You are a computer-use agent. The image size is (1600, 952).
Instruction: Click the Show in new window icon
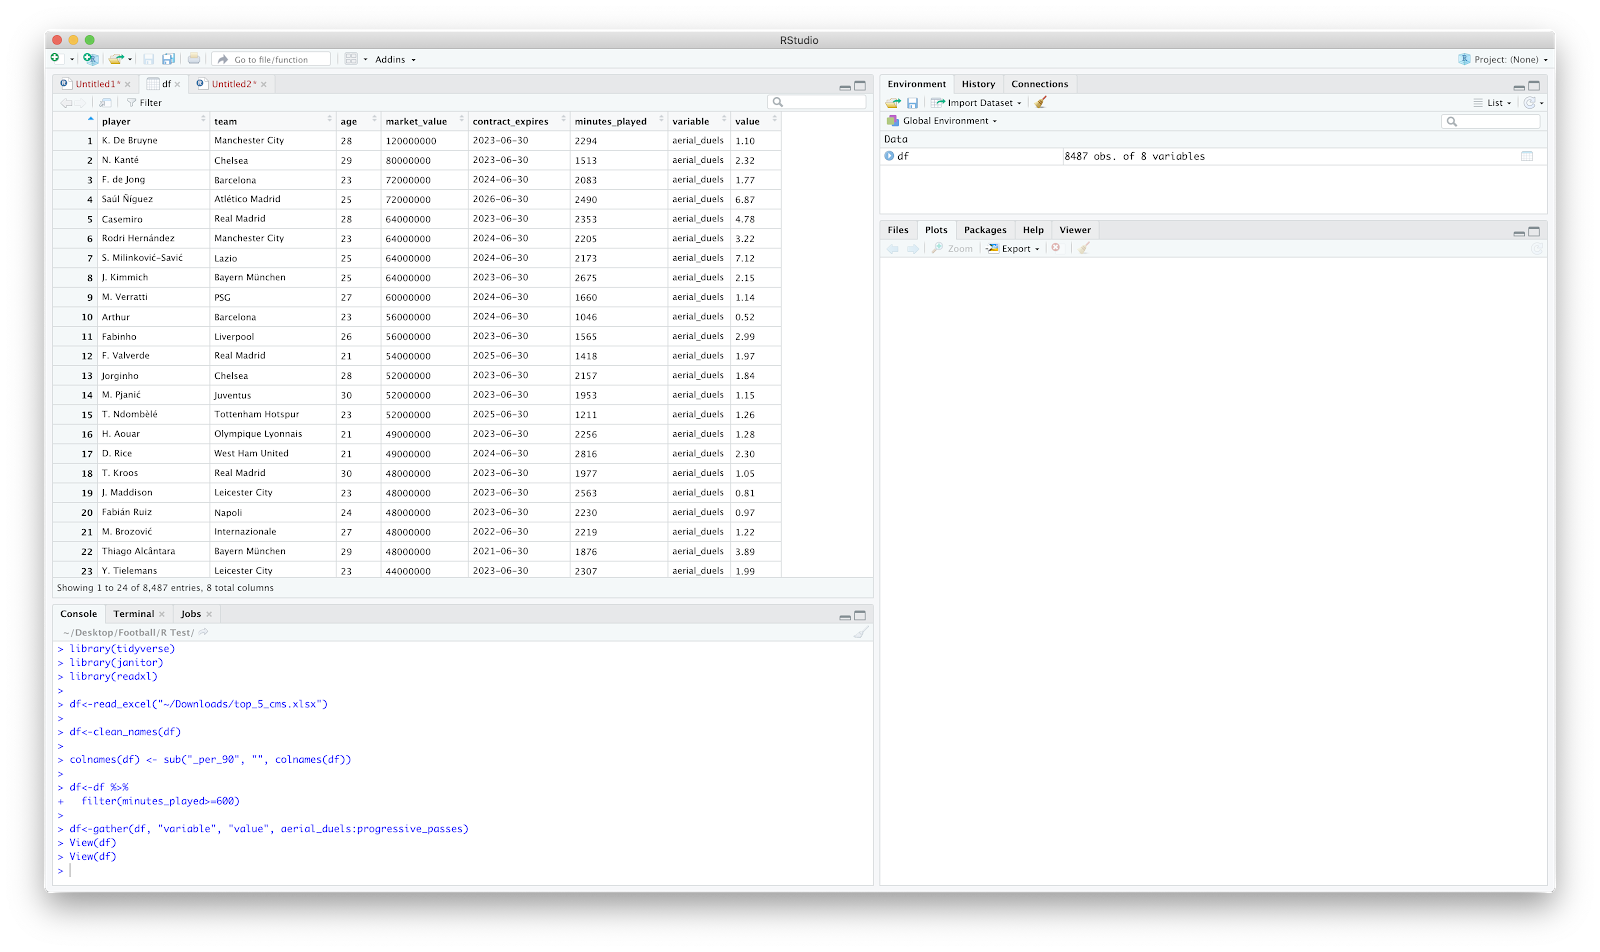coord(105,102)
